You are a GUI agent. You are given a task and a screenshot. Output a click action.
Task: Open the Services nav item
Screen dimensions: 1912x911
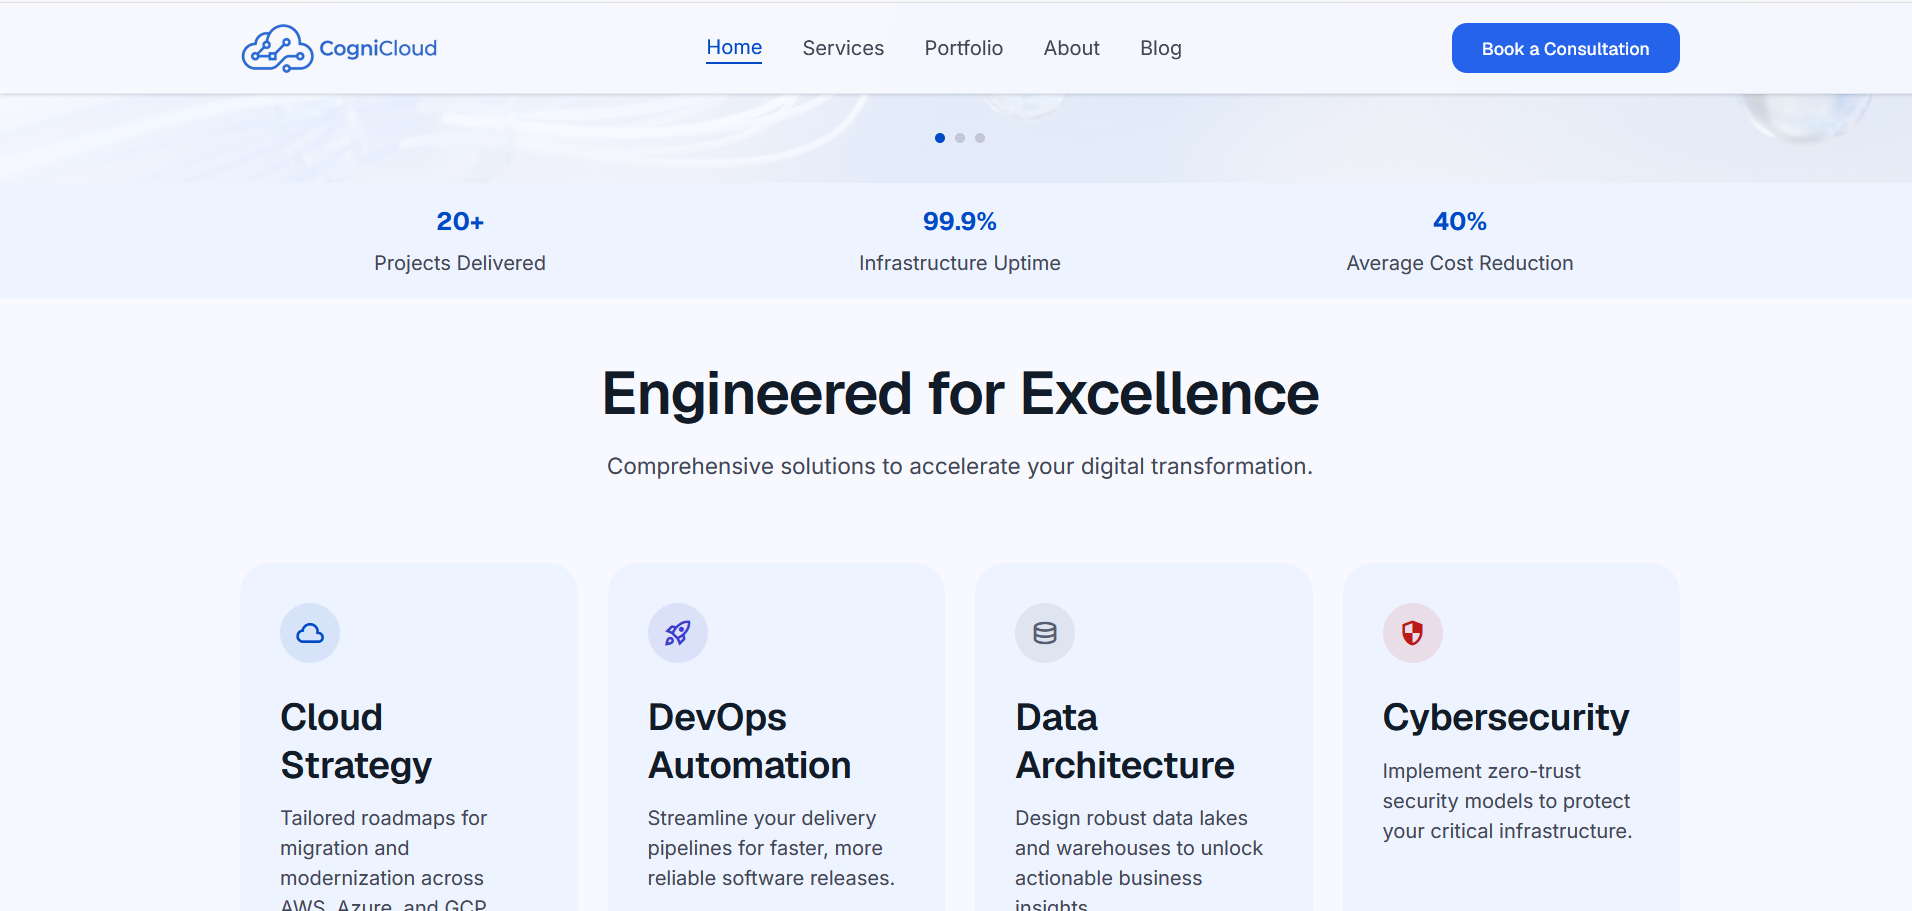[x=843, y=48]
